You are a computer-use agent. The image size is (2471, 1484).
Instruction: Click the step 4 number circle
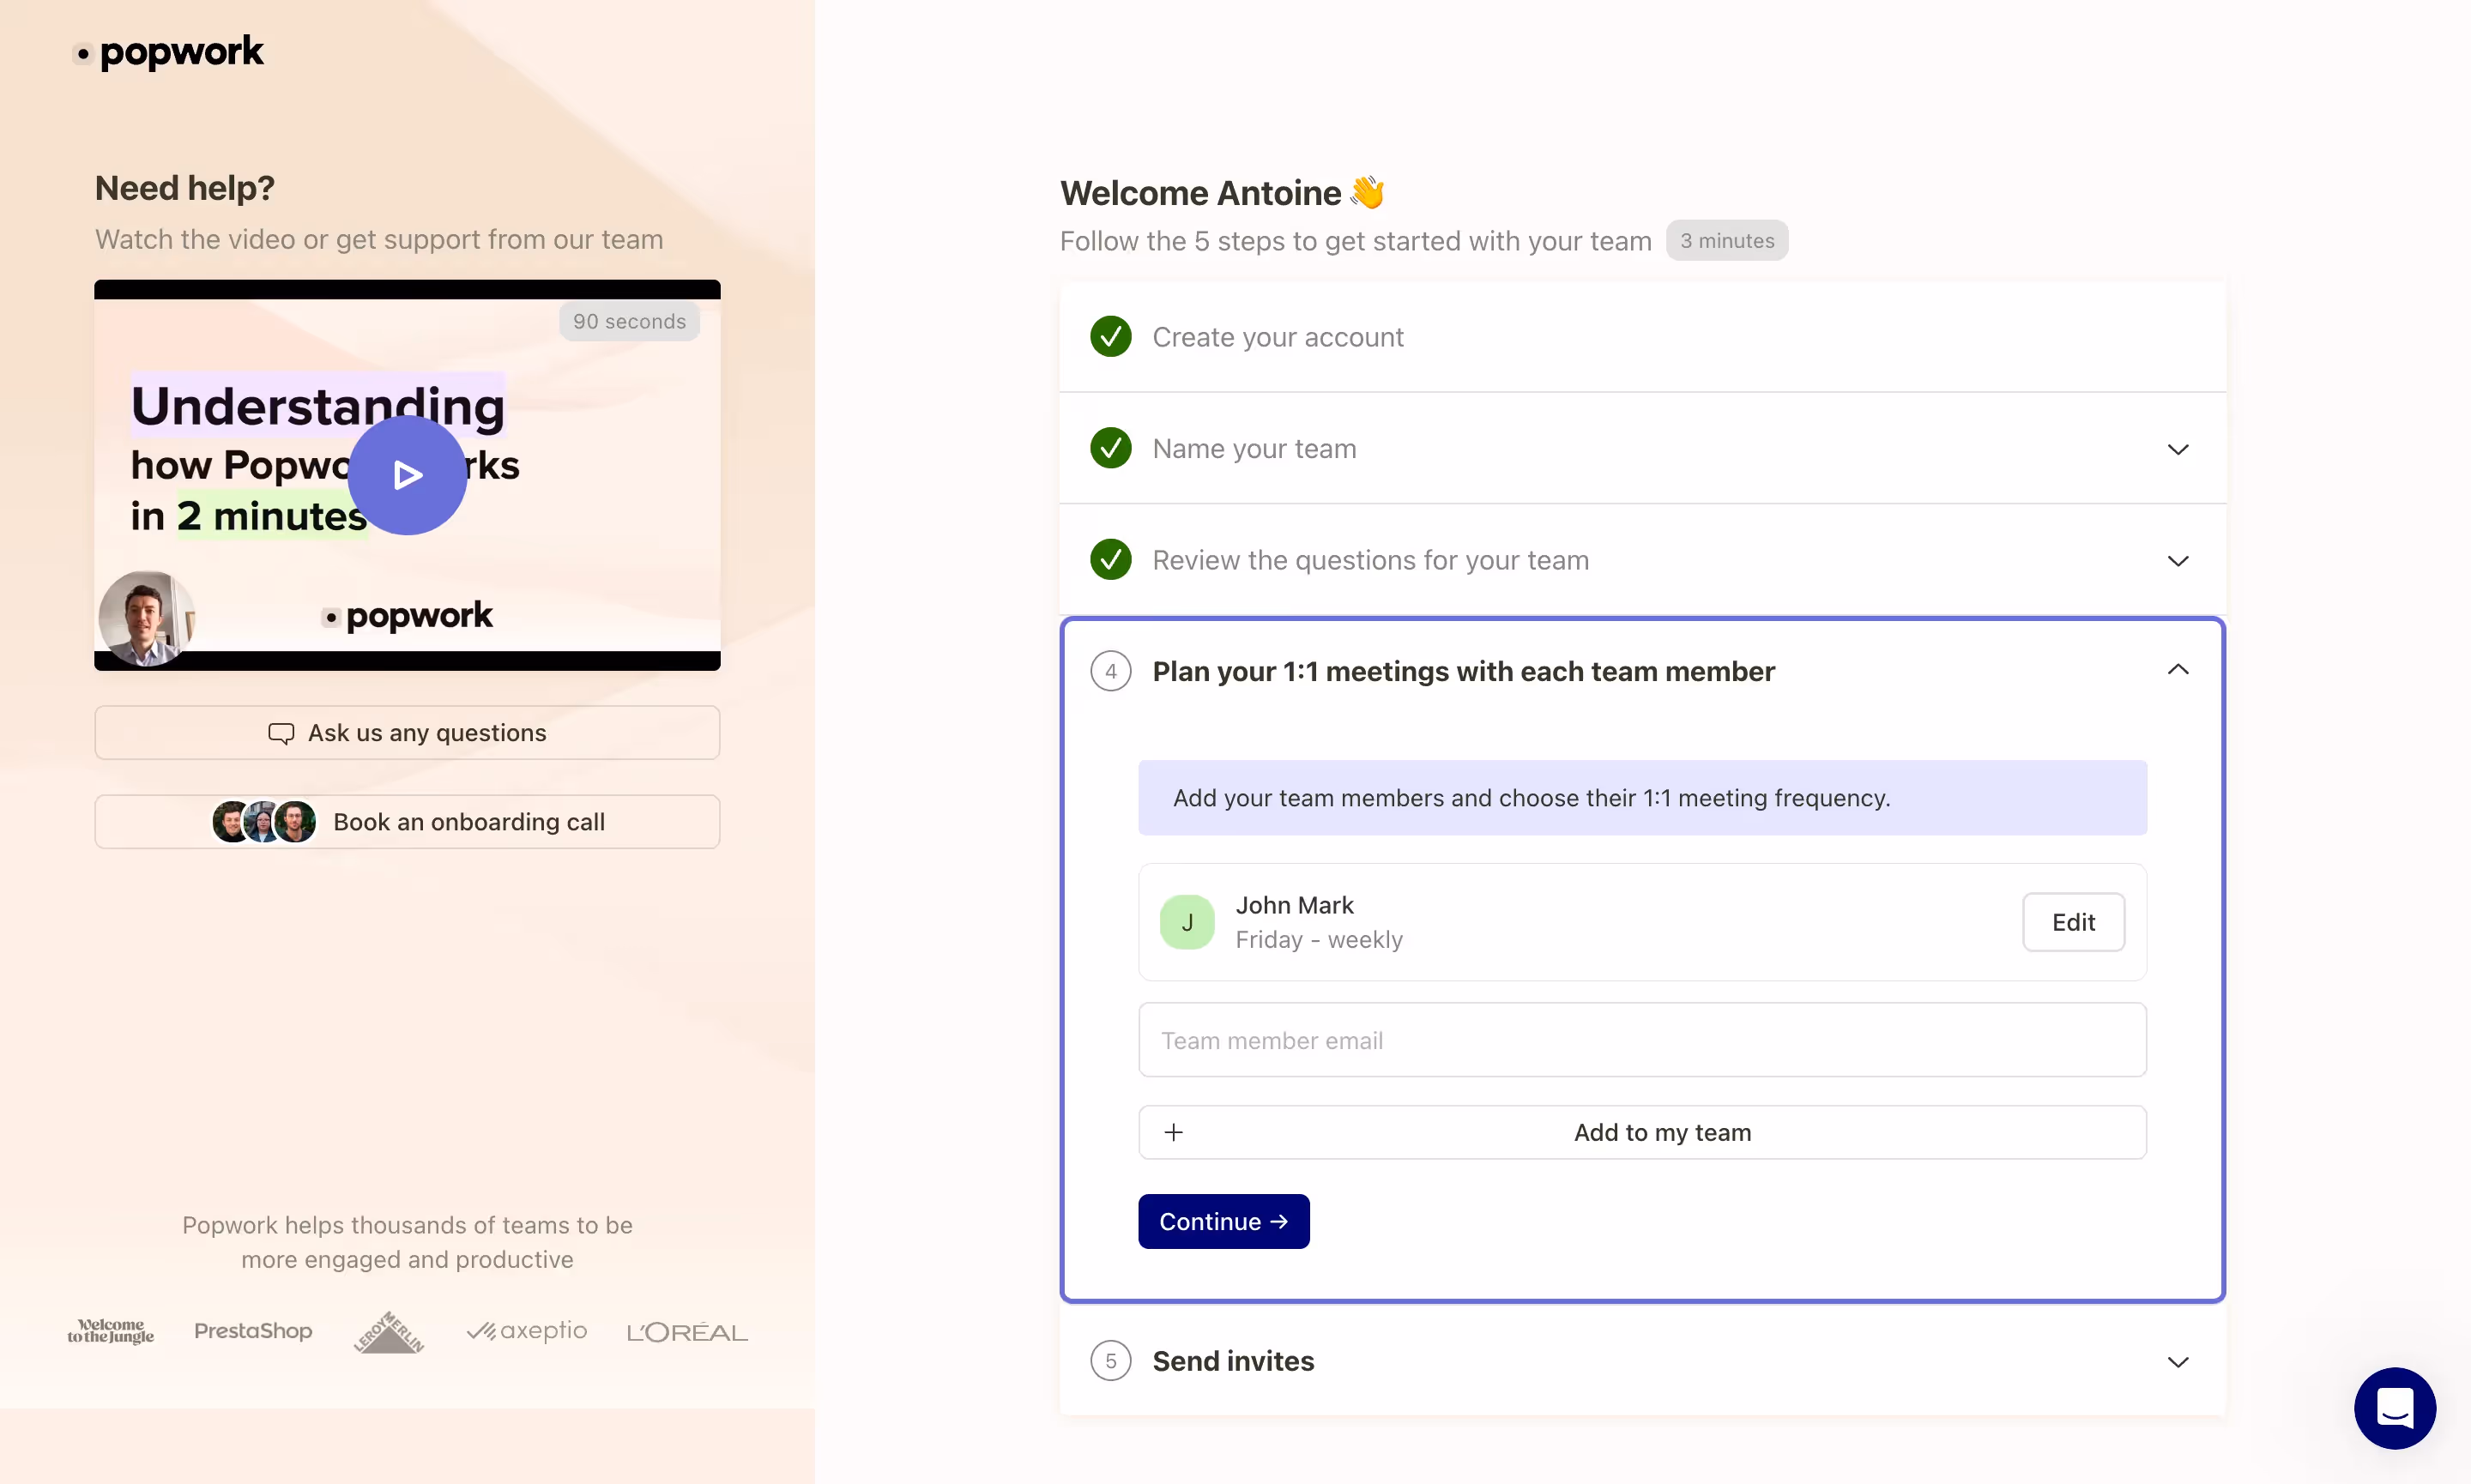(x=1110, y=671)
